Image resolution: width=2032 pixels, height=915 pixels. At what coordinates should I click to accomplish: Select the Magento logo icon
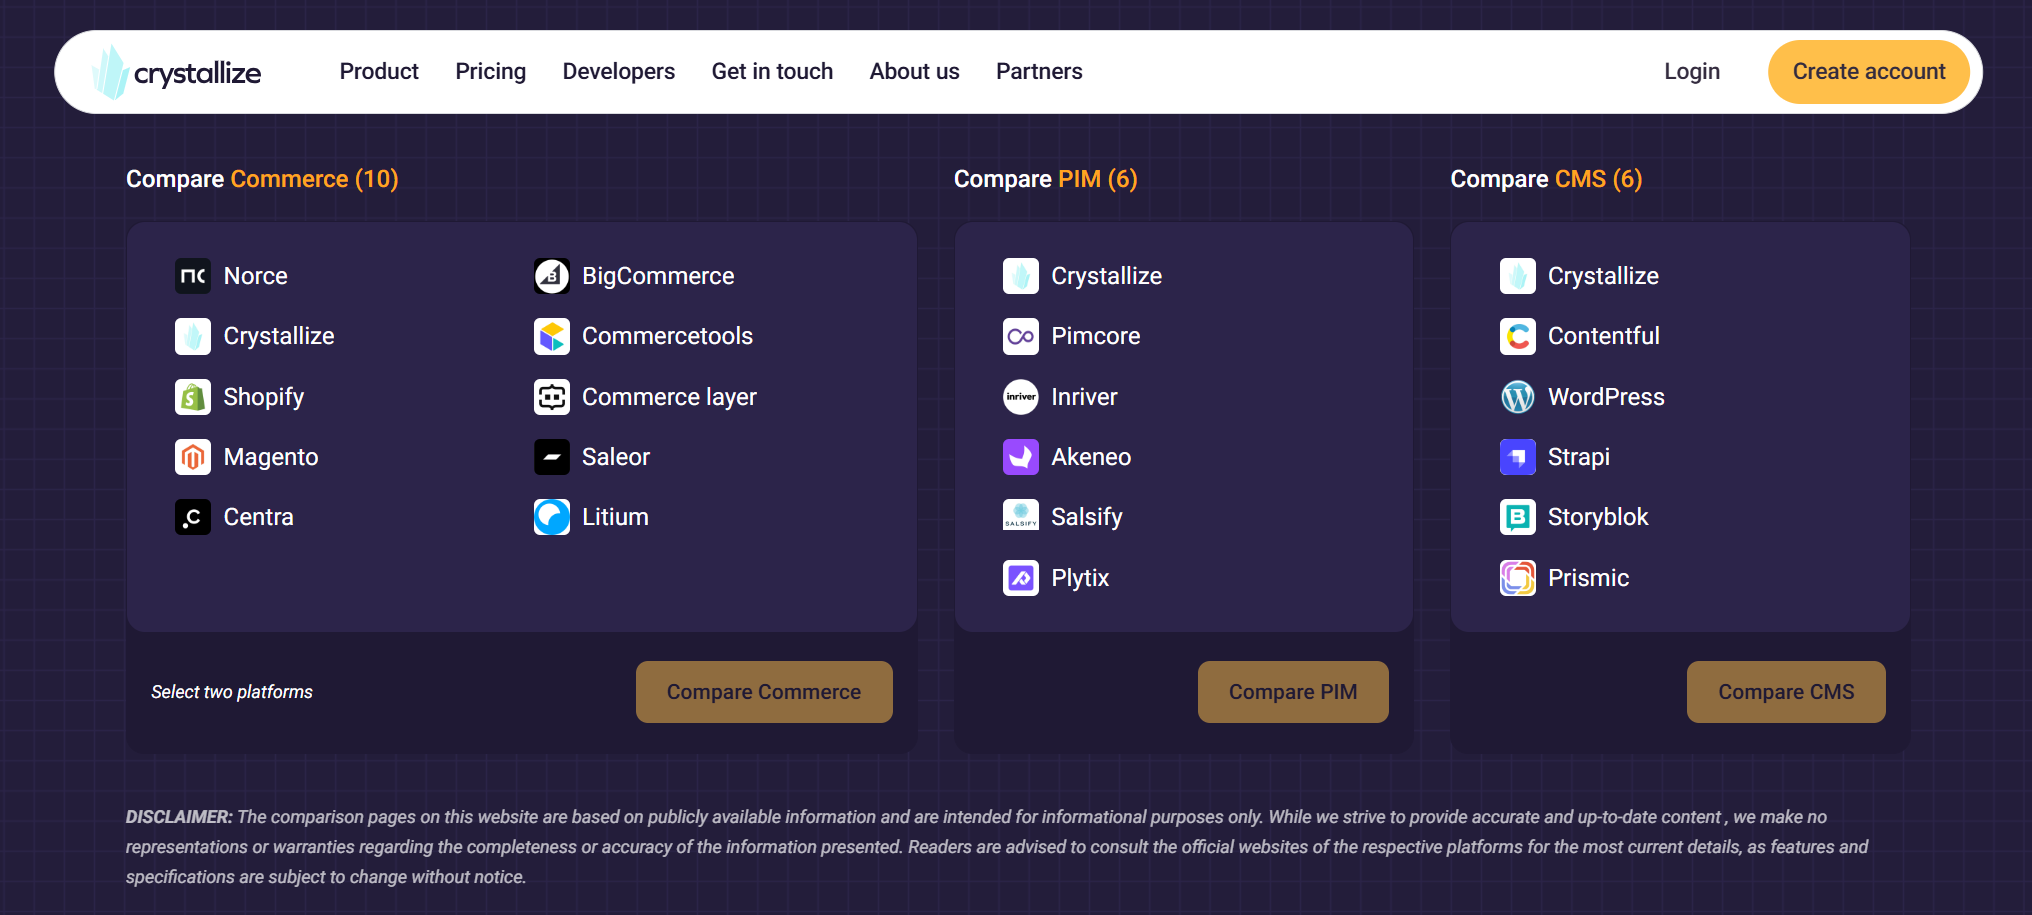[x=193, y=457]
